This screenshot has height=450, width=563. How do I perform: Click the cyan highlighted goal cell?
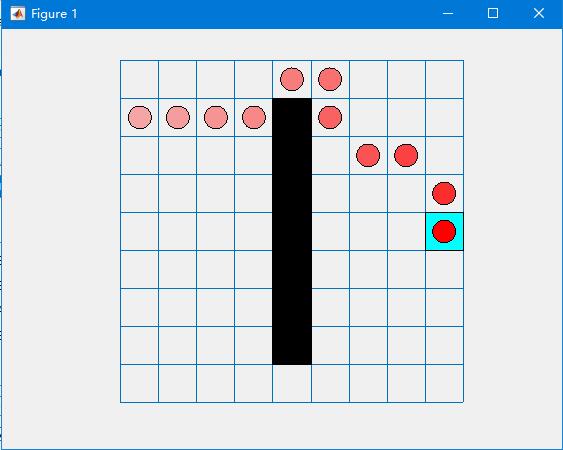[445, 232]
